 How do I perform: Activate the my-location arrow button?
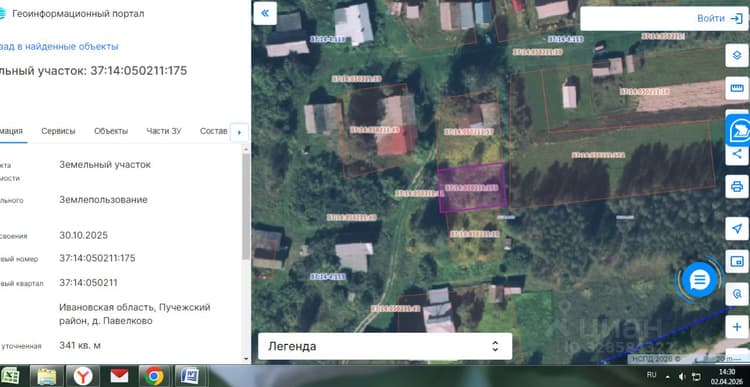click(737, 229)
